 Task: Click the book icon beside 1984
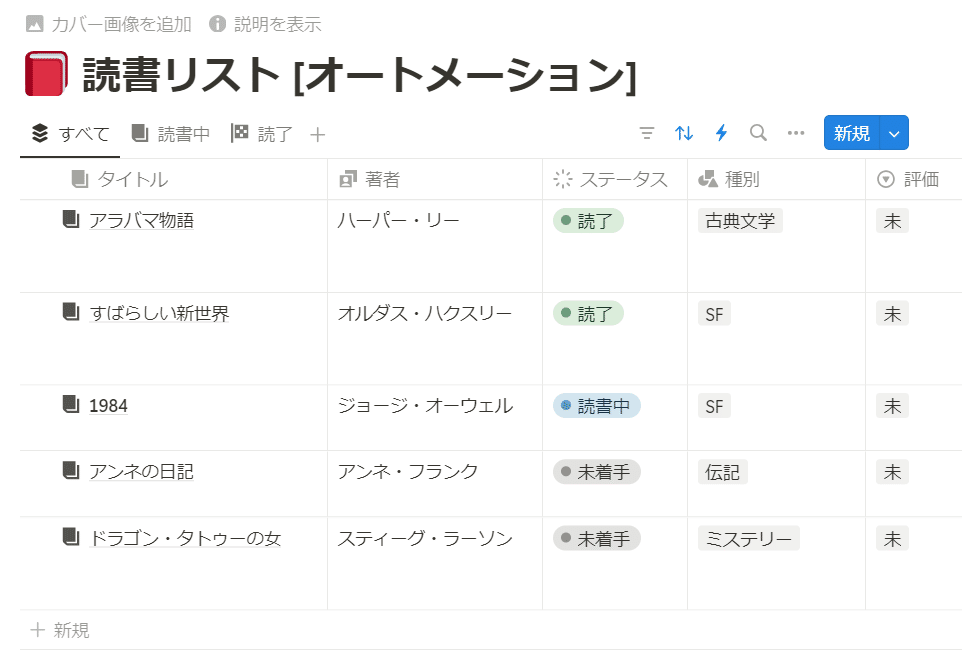[71, 405]
